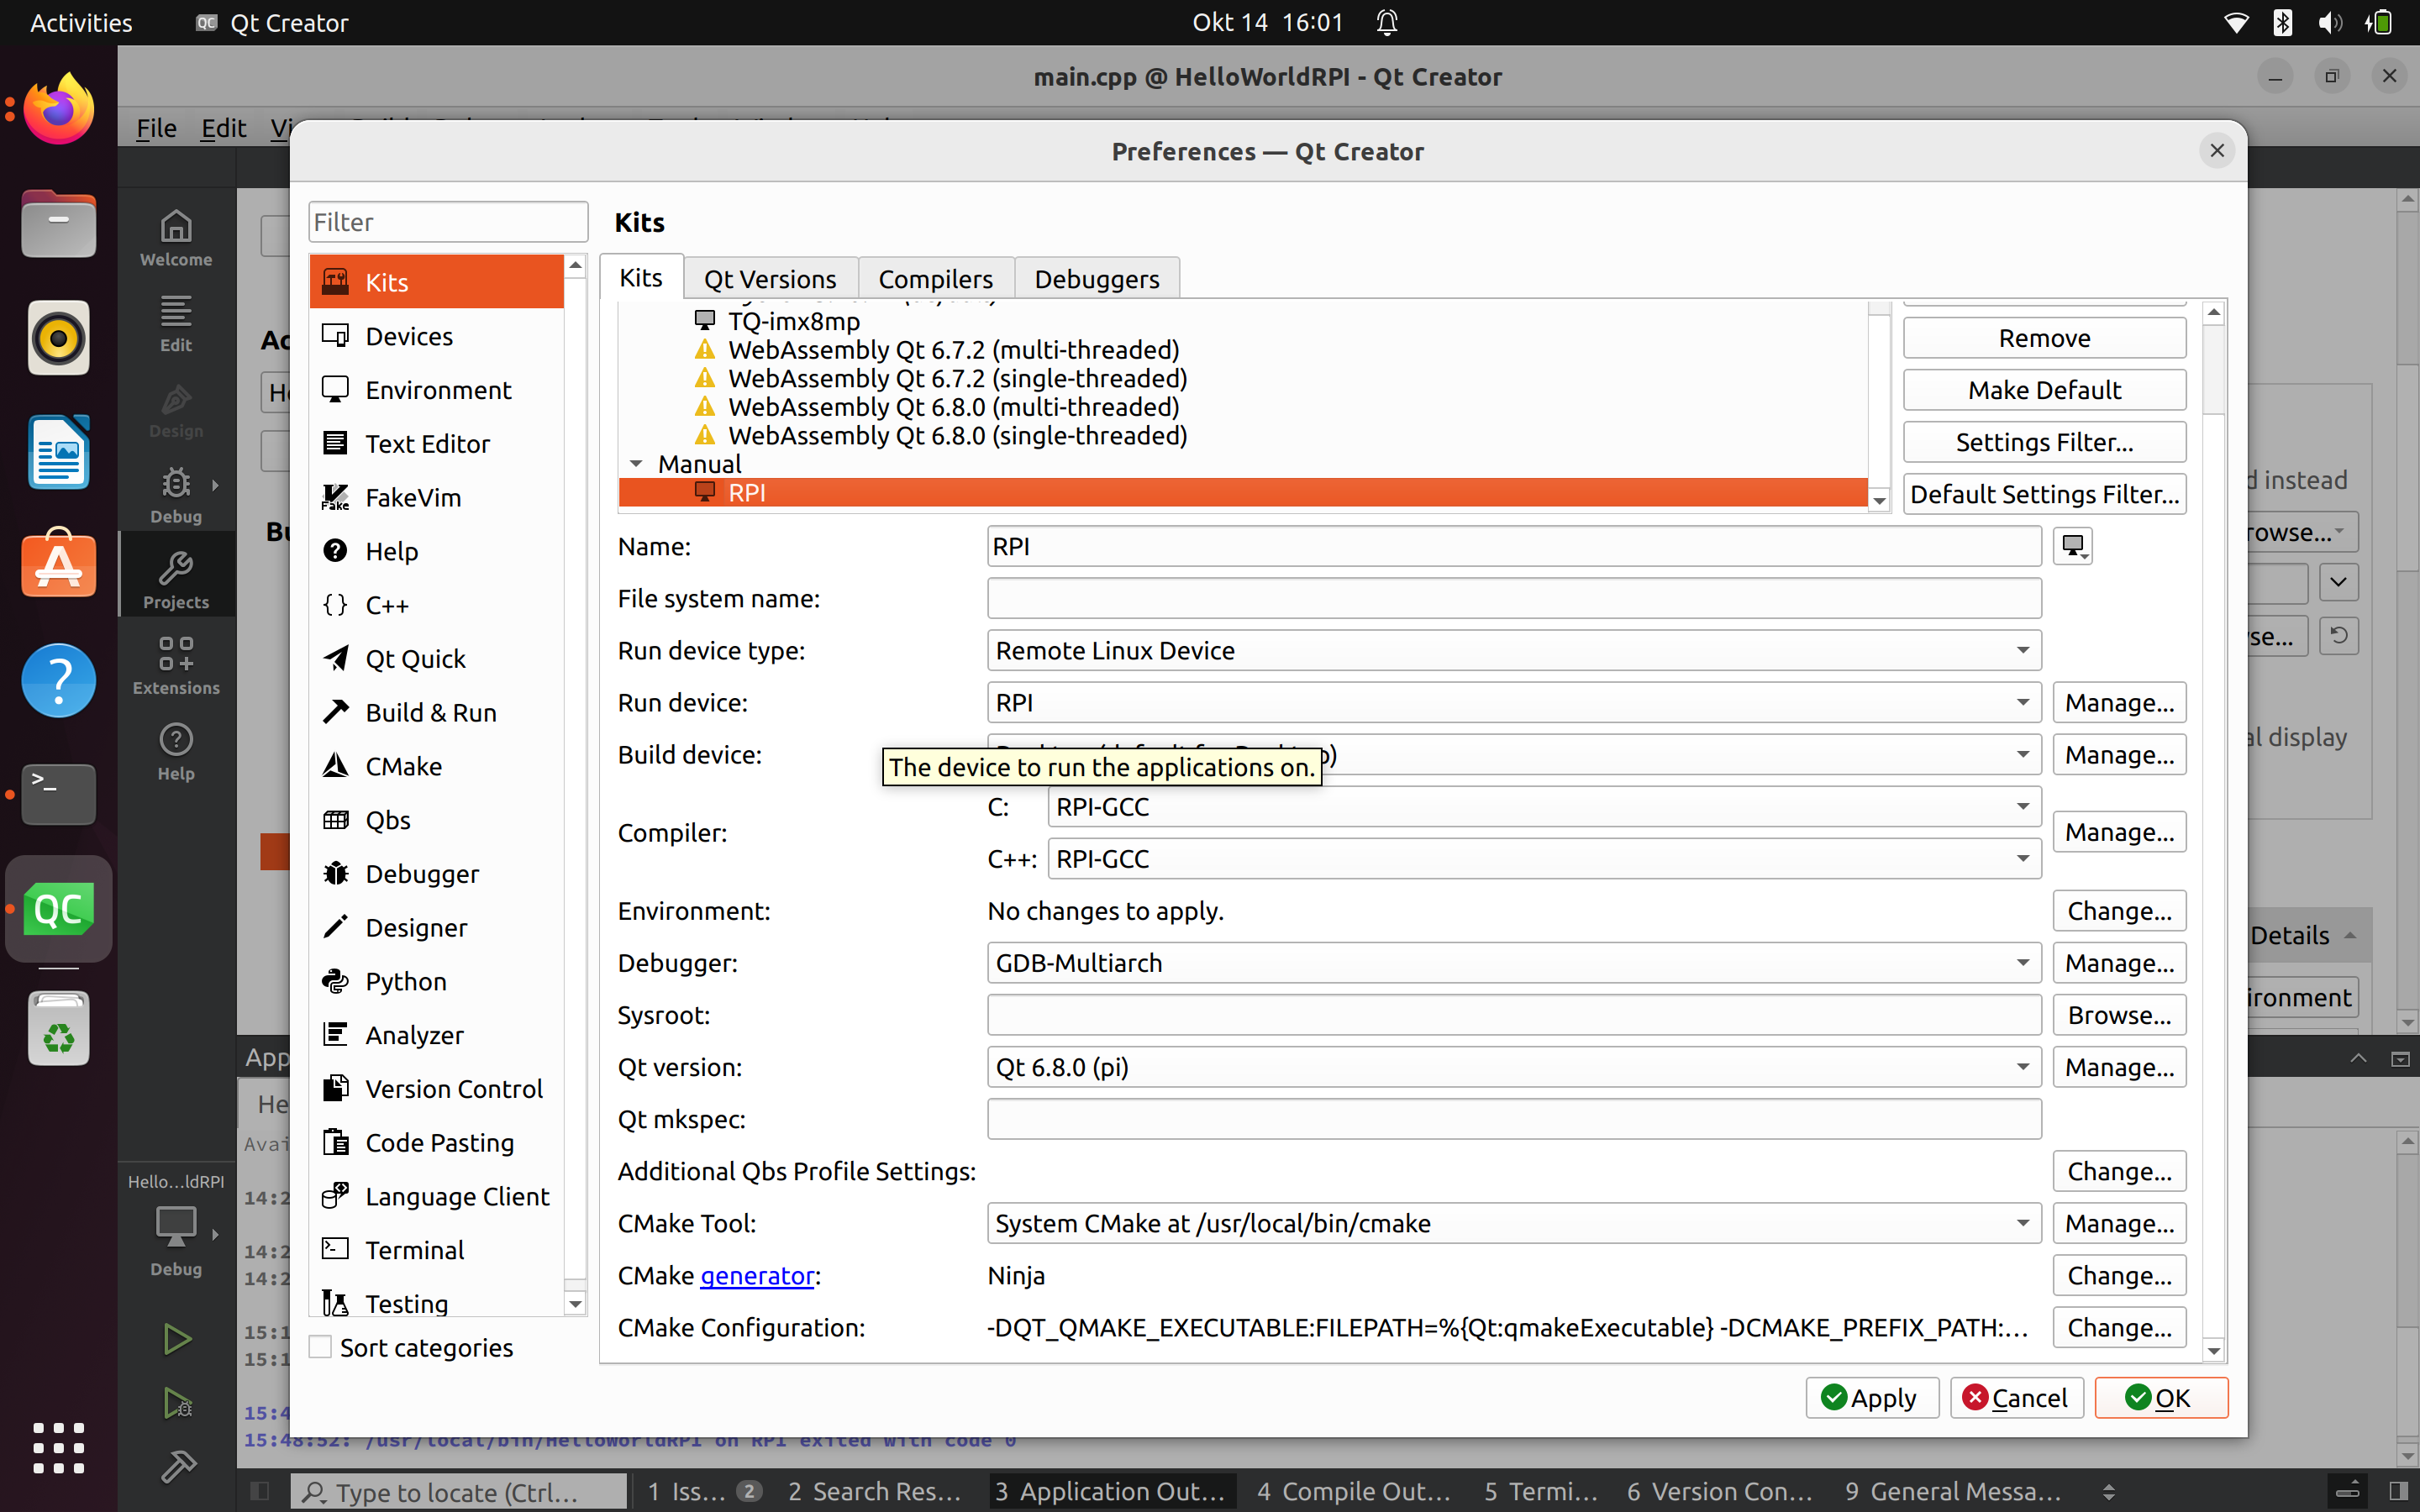
Task: Select Help category in preferences
Action: [437, 551]
